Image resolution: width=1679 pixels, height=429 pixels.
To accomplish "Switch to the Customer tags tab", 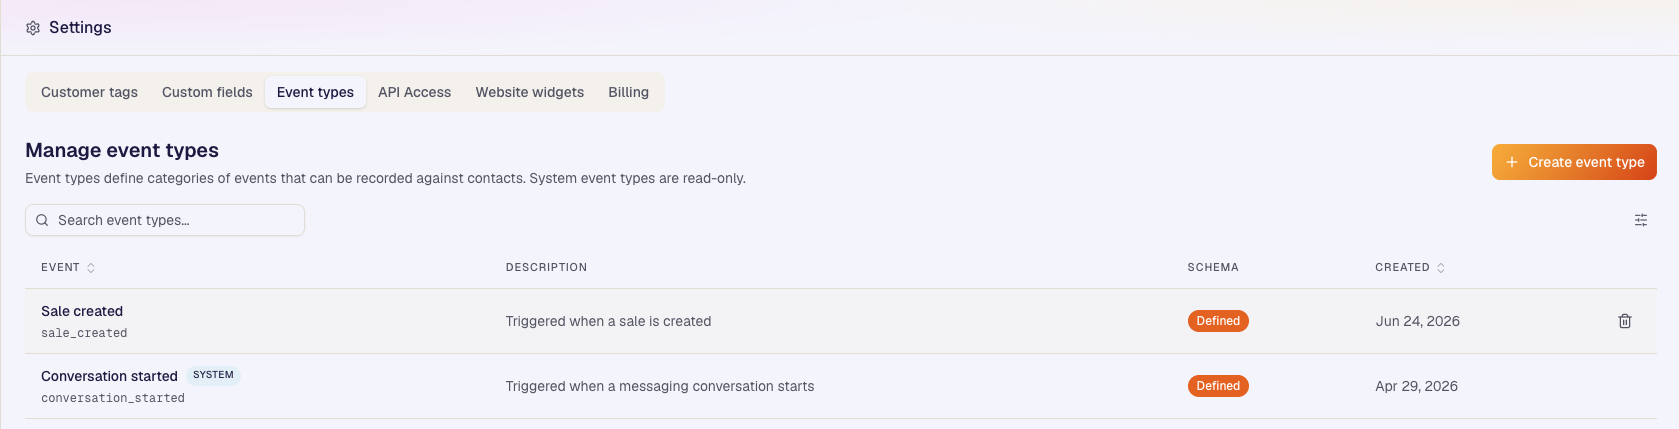I will point(89,92).
